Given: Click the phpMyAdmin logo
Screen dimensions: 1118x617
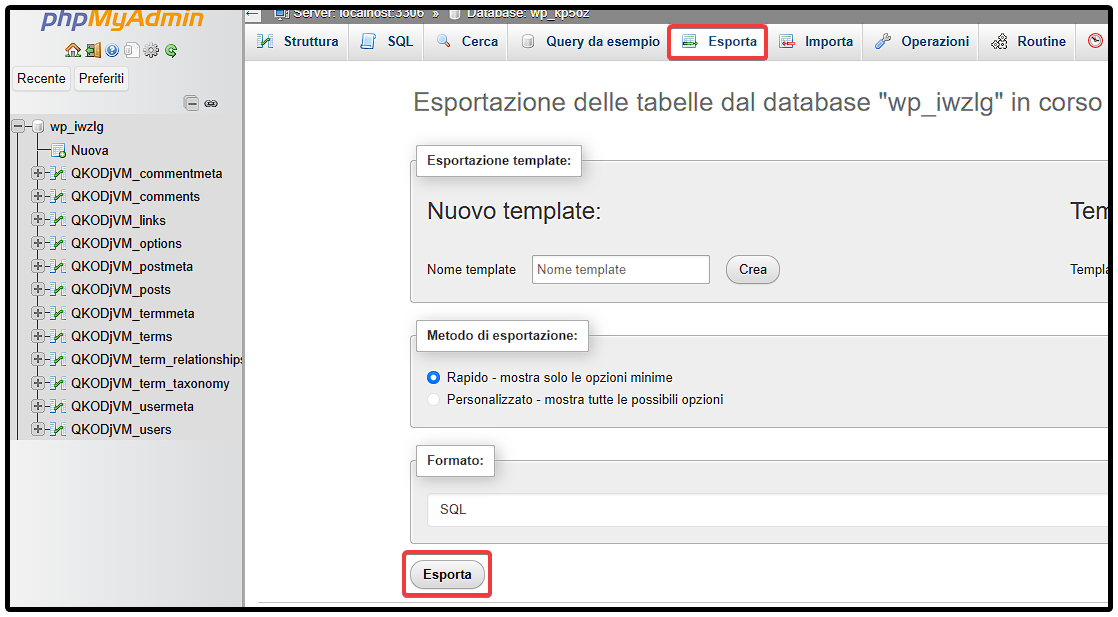Looking at the screenshot, I should 123,19.
